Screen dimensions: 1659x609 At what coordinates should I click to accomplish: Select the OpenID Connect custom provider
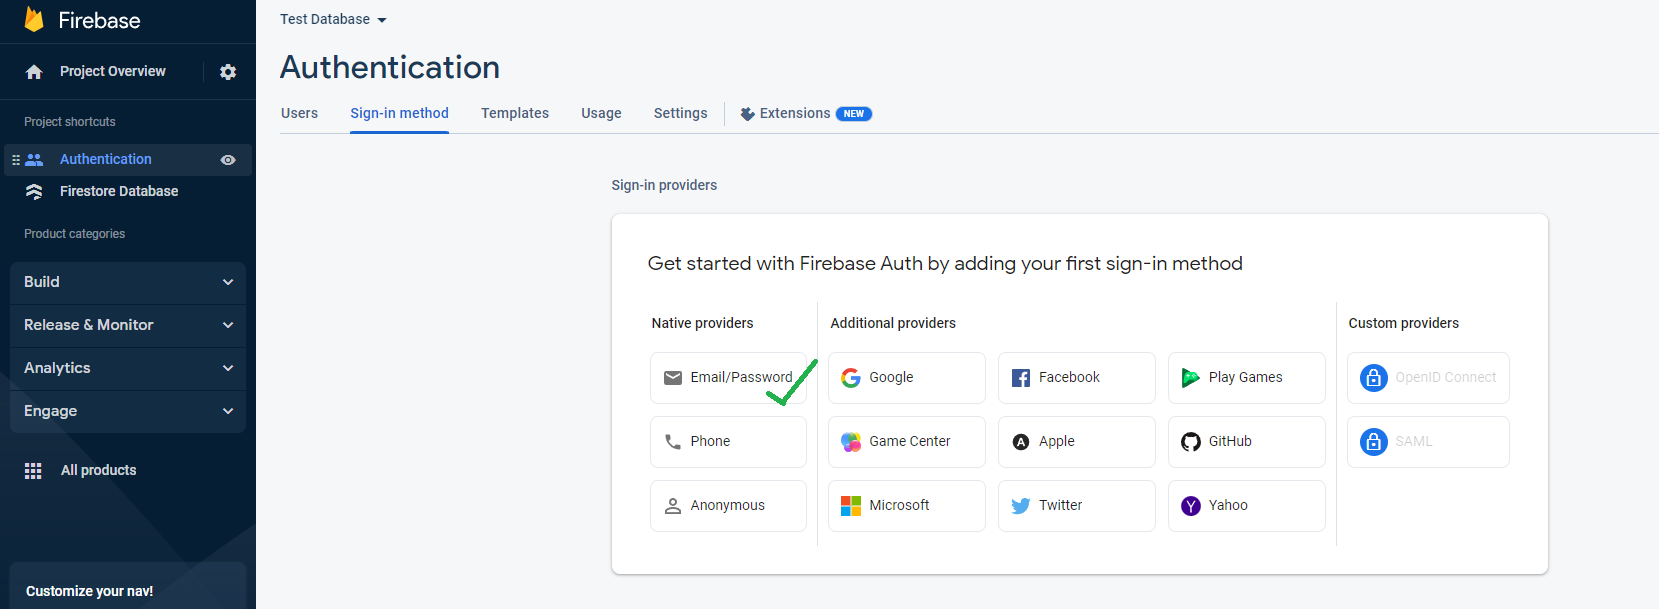[x=1428, y=378]
